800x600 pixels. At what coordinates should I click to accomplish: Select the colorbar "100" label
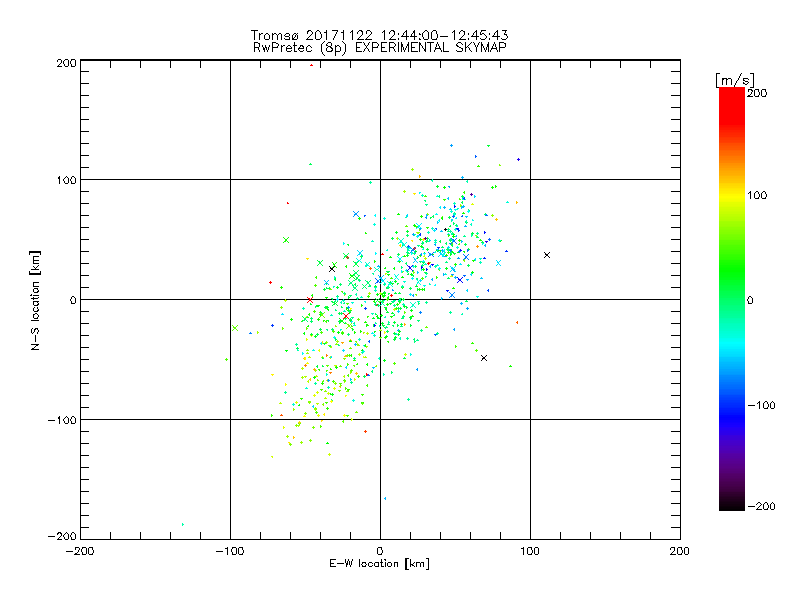tap(757, 195)
